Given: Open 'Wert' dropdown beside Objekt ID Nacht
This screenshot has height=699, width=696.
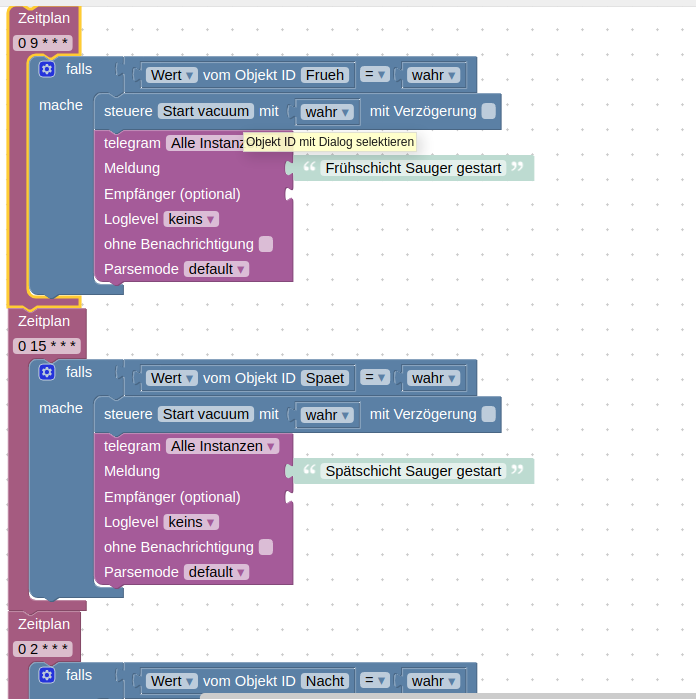Looking at the screenshot, I should point(172,681).
